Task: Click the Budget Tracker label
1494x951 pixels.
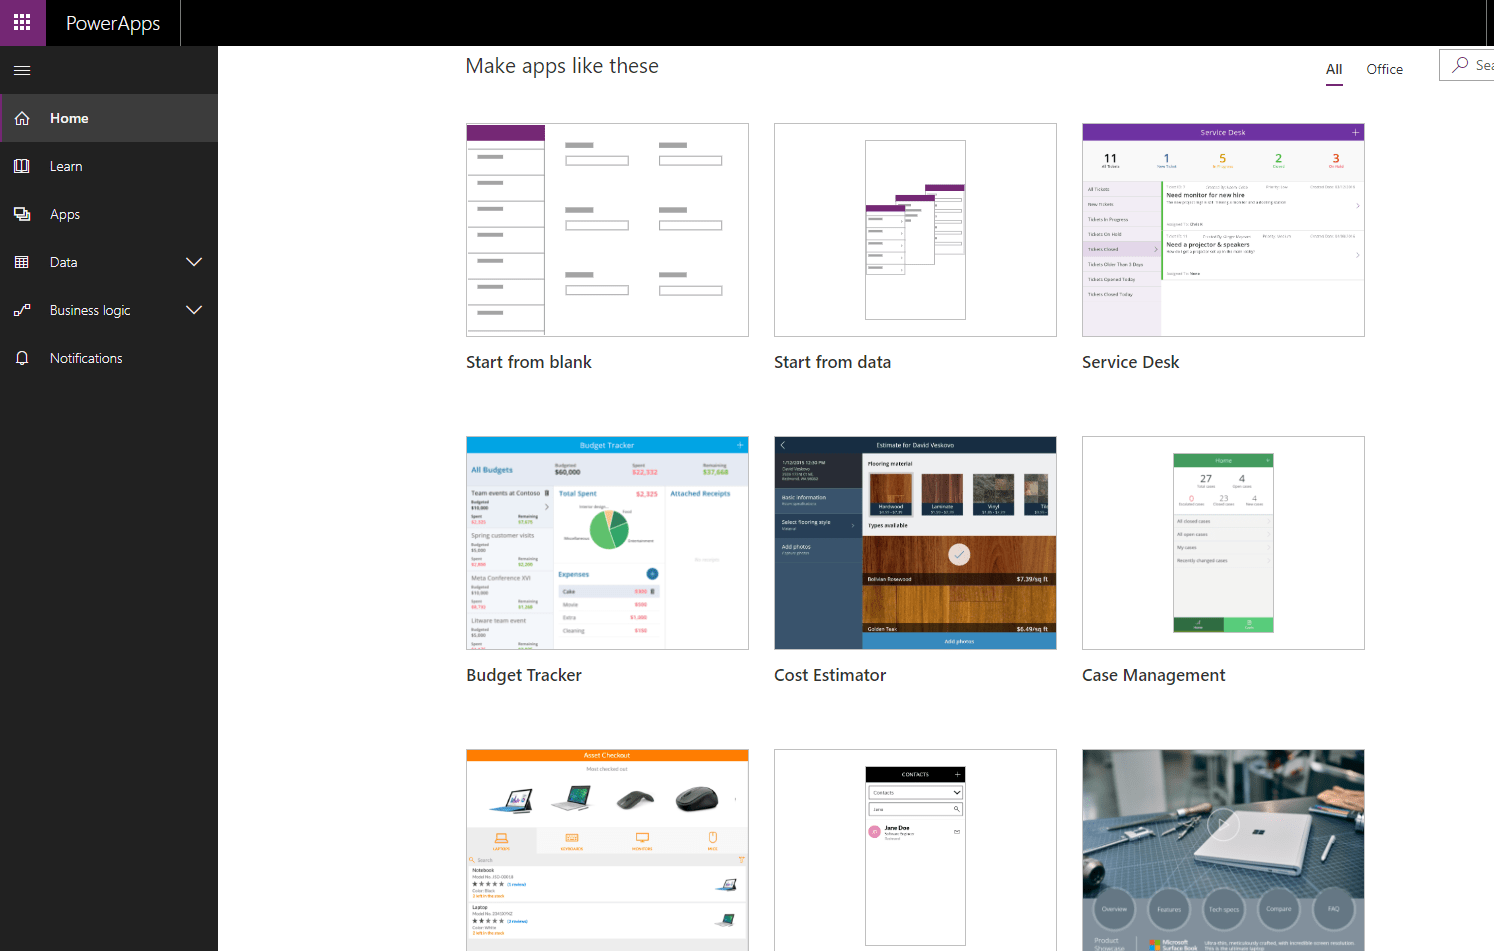Action: pyautogui.click(x=524, y=675)
